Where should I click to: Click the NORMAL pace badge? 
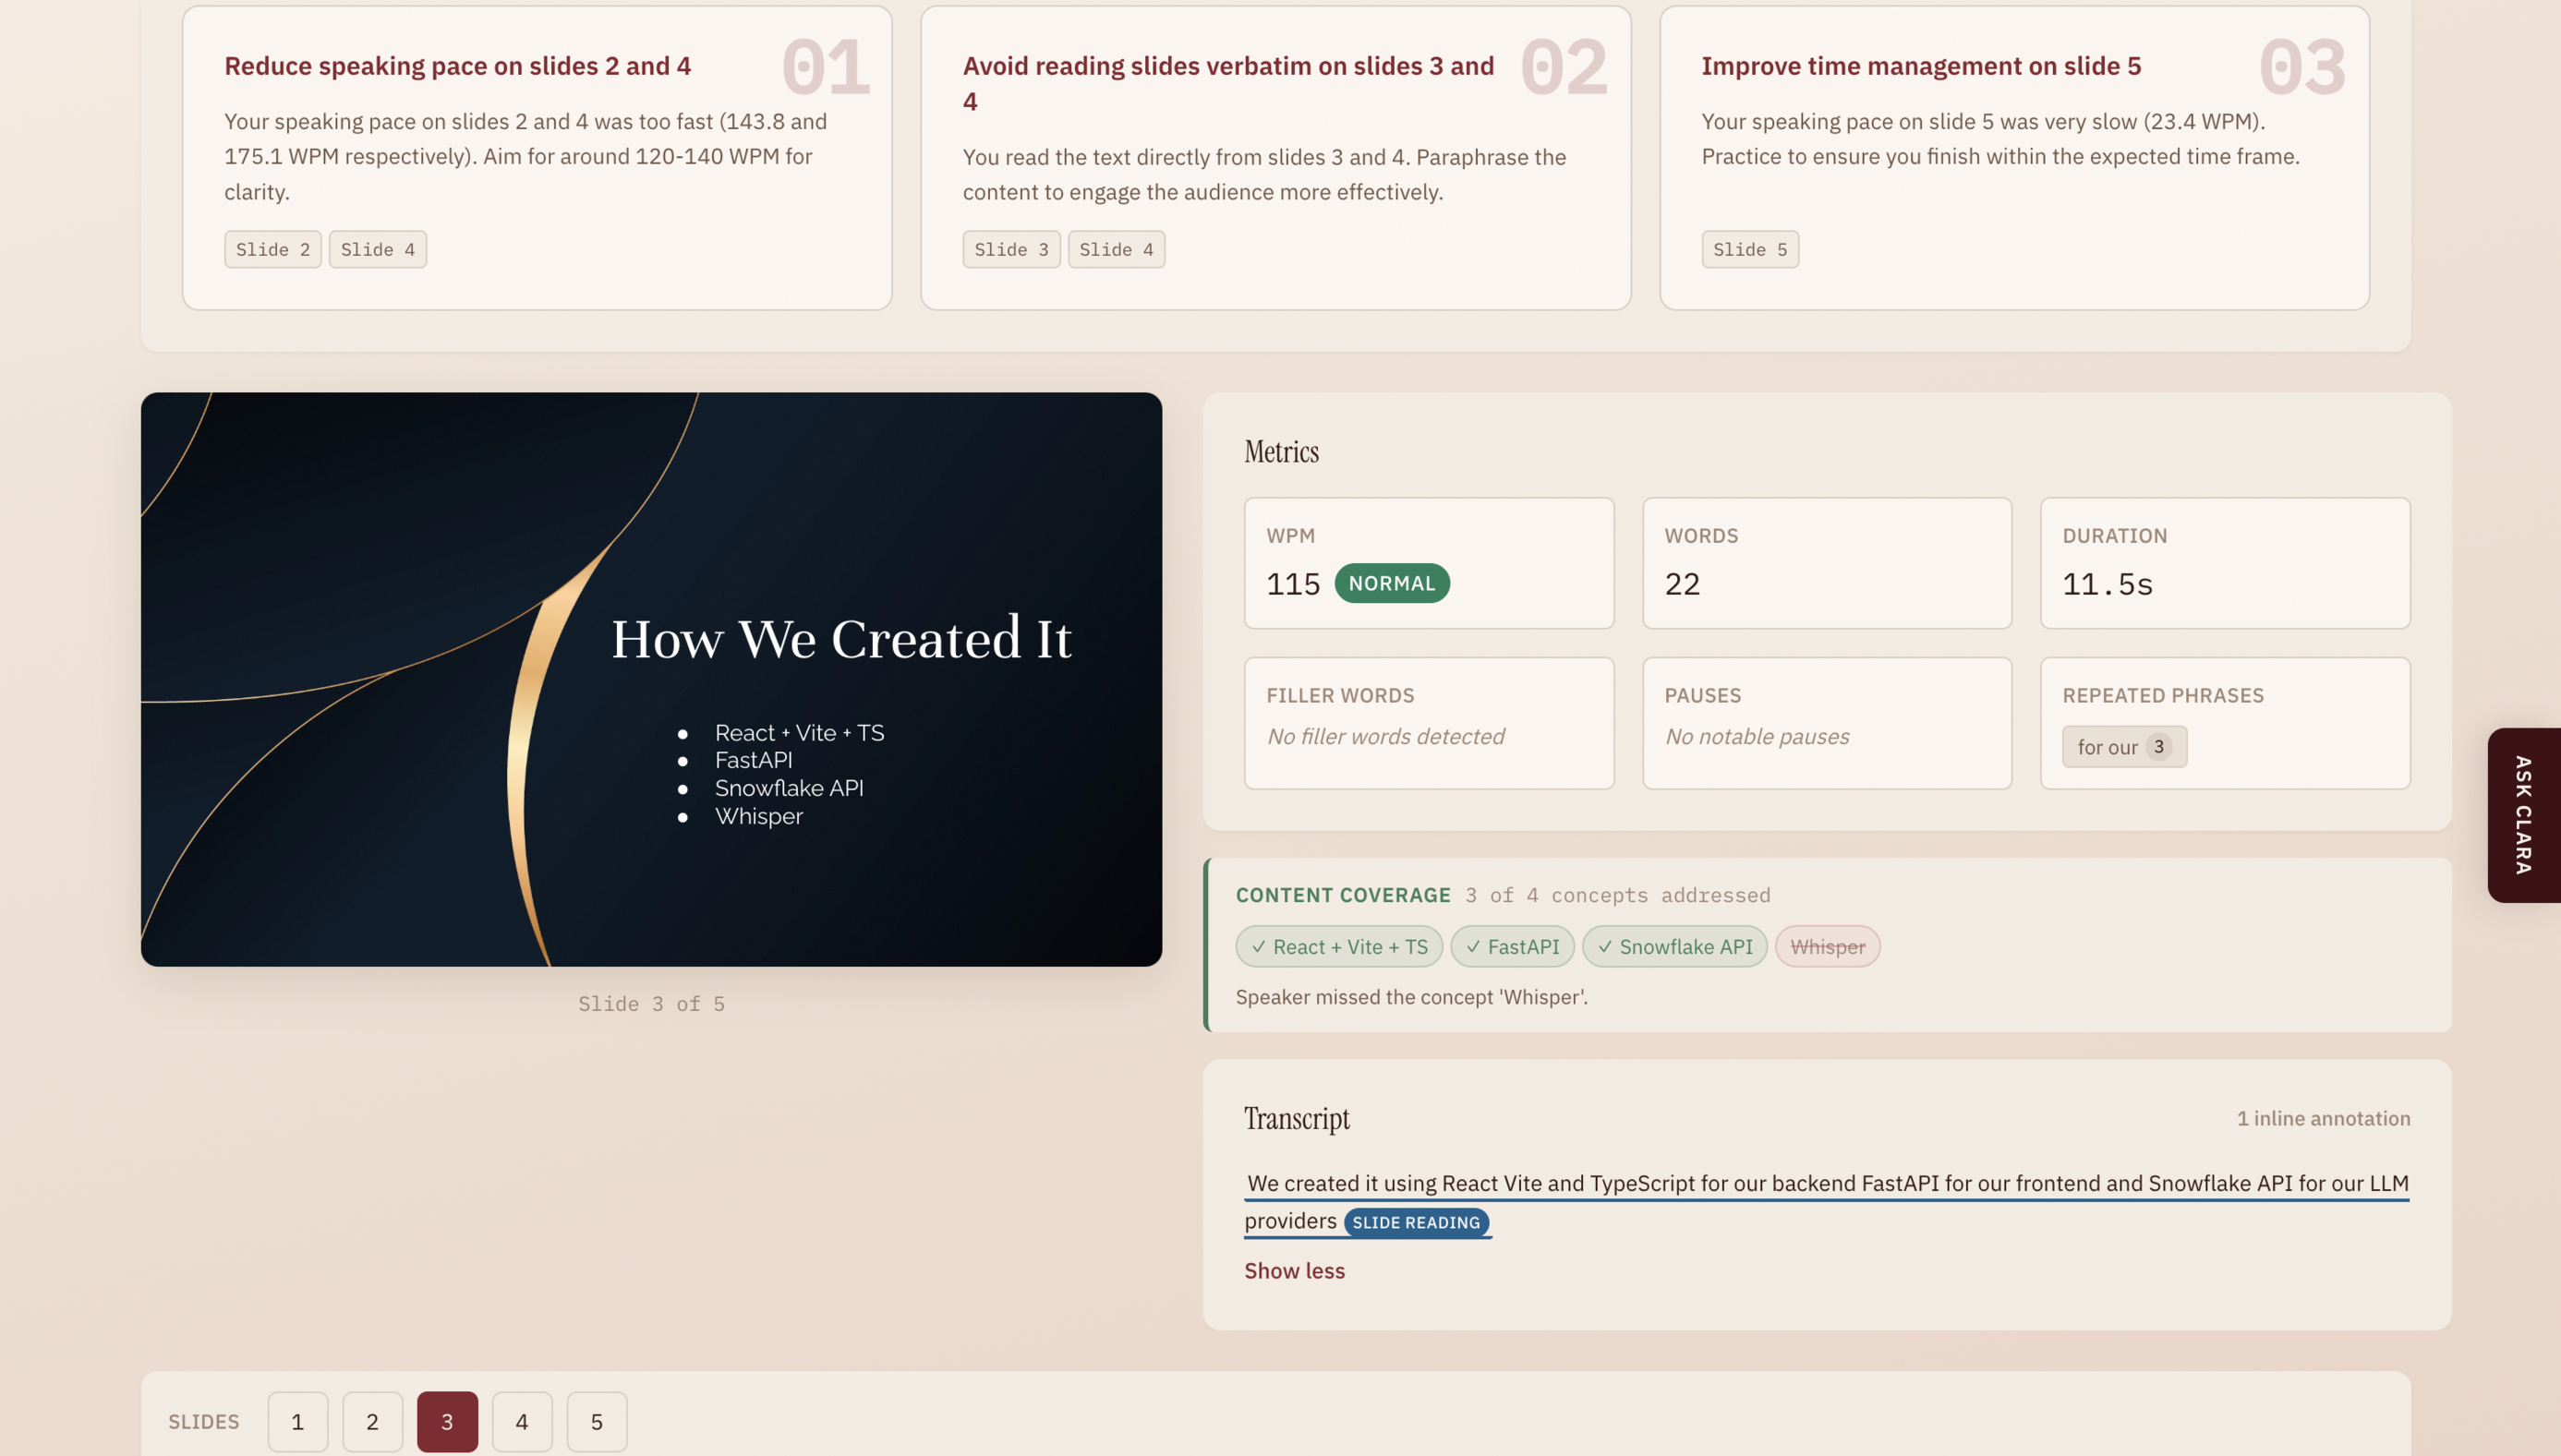1391,583
